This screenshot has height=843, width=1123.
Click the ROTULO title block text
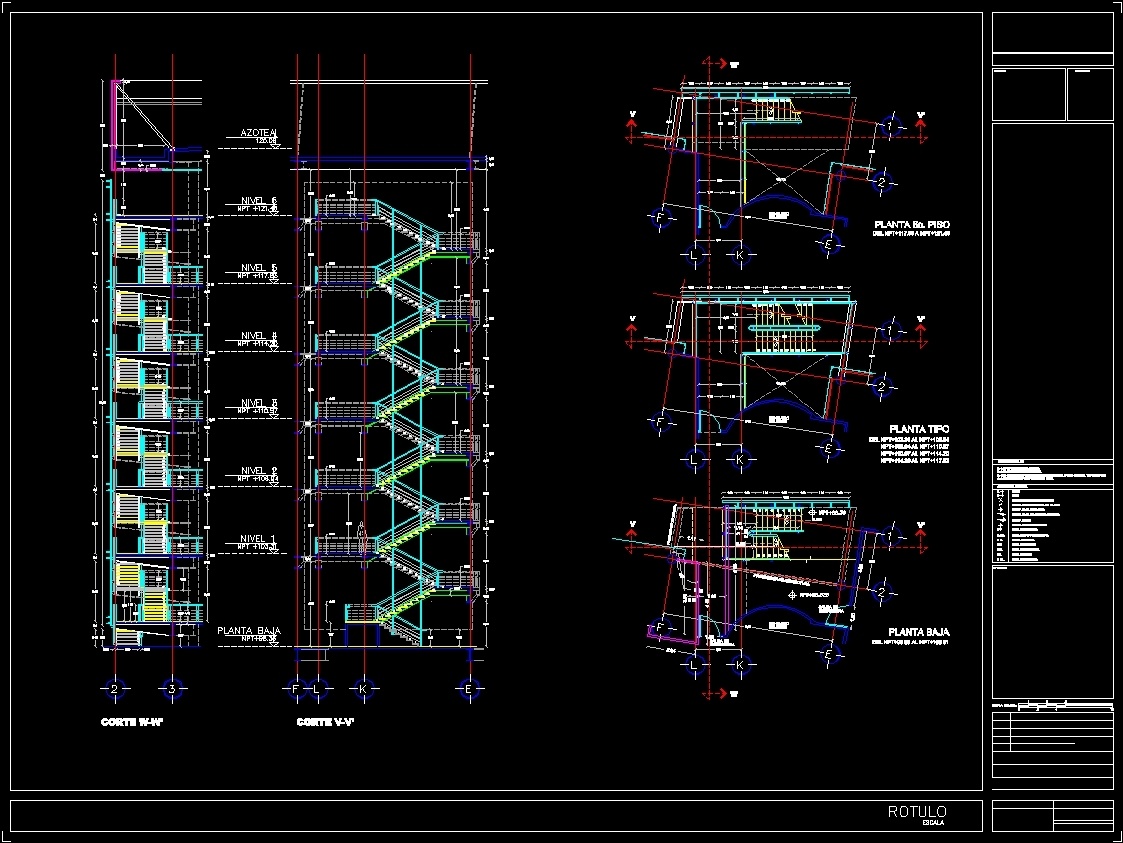pos(917,811)
